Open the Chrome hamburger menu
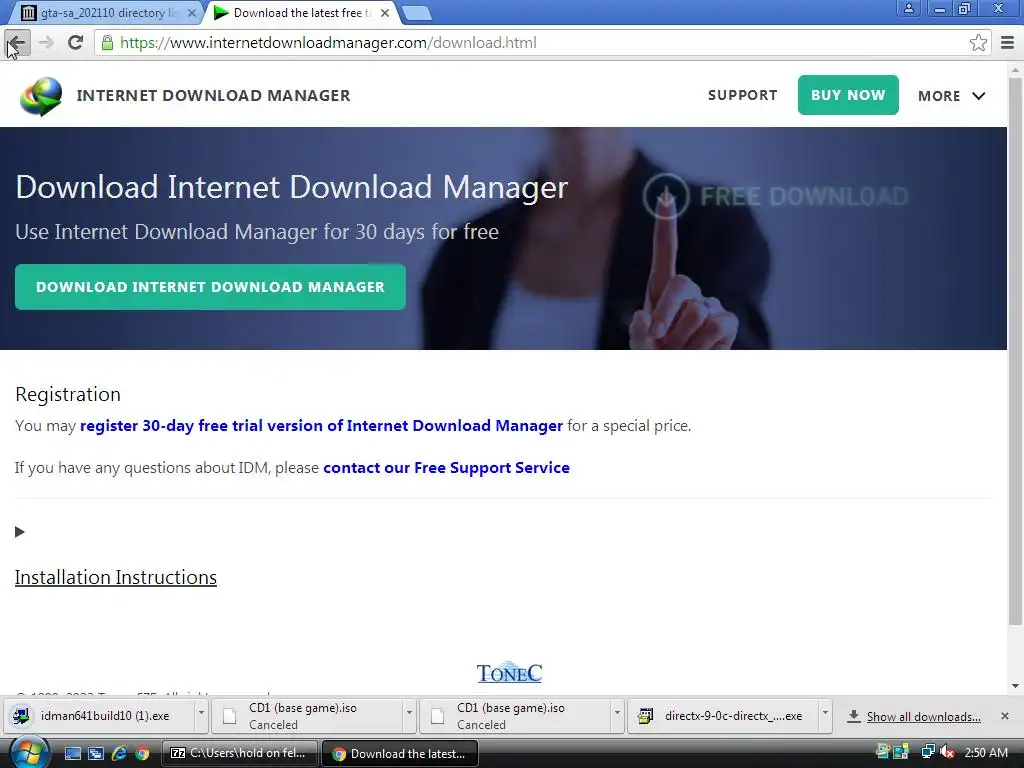 1007,43
